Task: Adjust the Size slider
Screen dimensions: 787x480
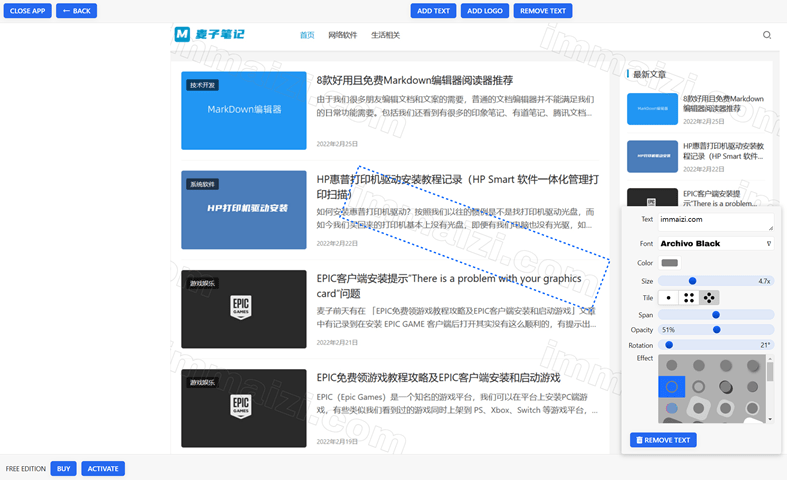Action: tap(716, 281)
